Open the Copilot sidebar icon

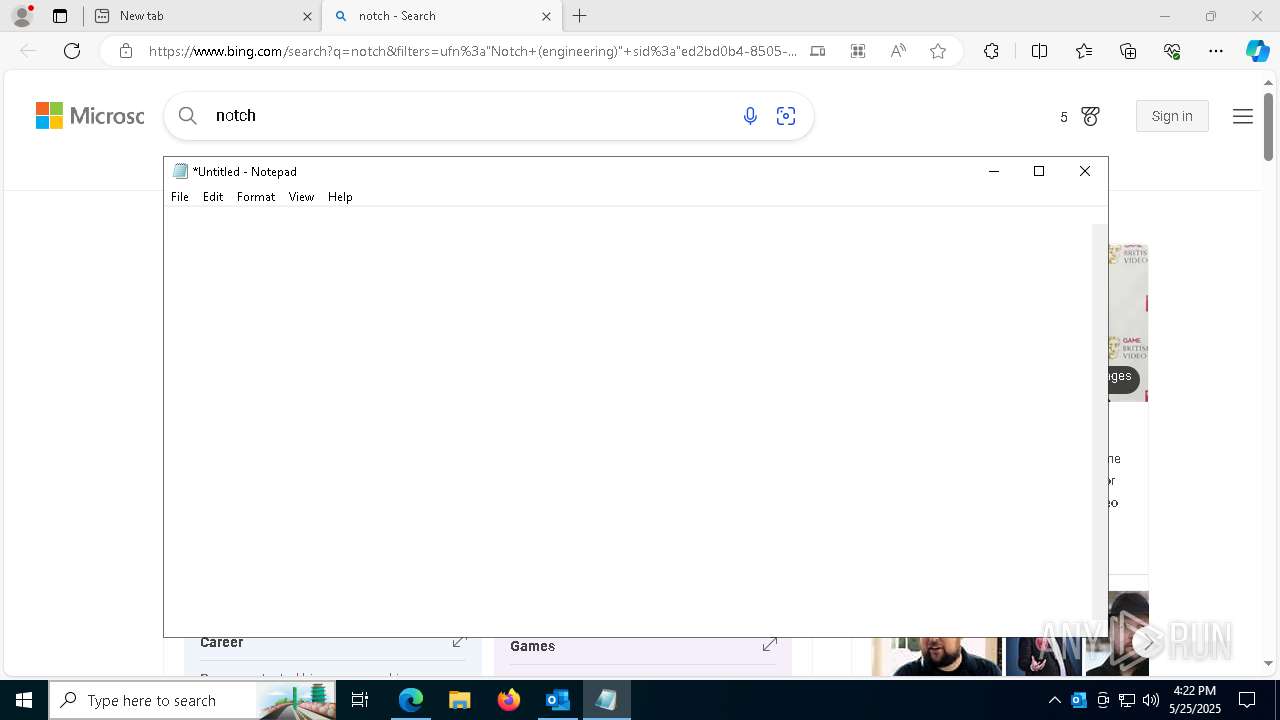[1257, 51]
